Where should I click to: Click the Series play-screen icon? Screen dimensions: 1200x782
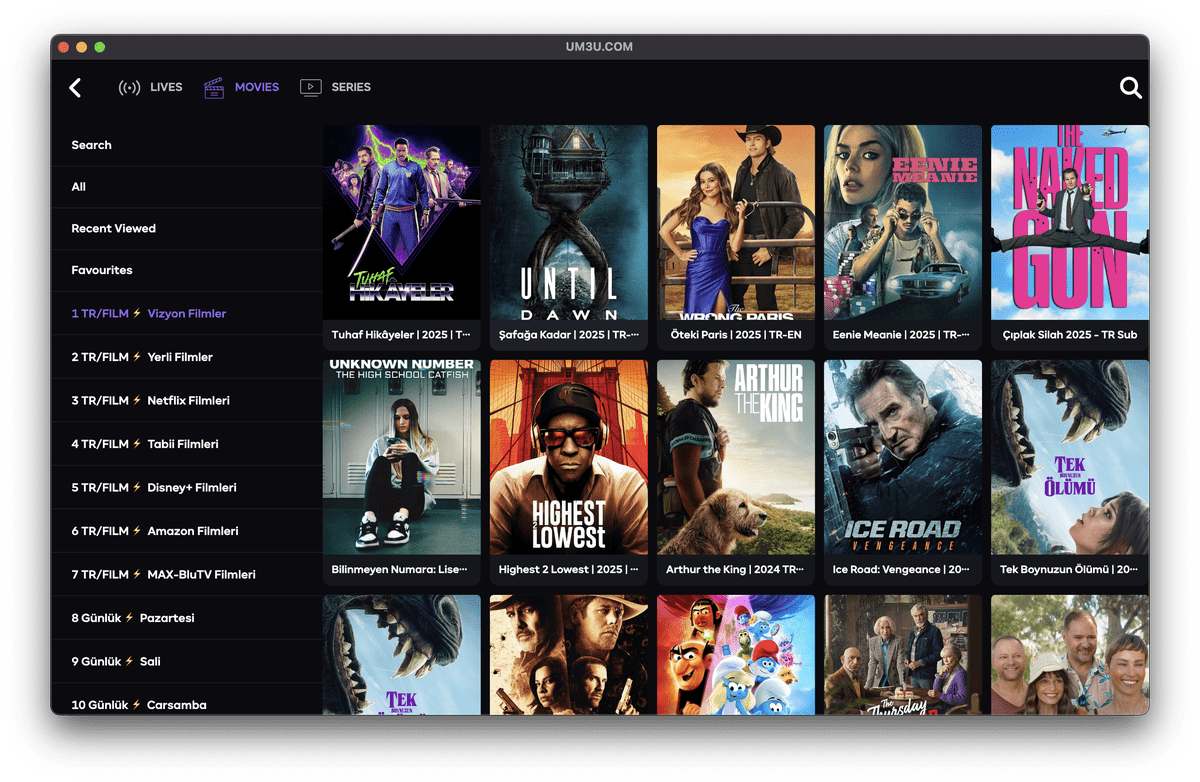tap(311, 88)
